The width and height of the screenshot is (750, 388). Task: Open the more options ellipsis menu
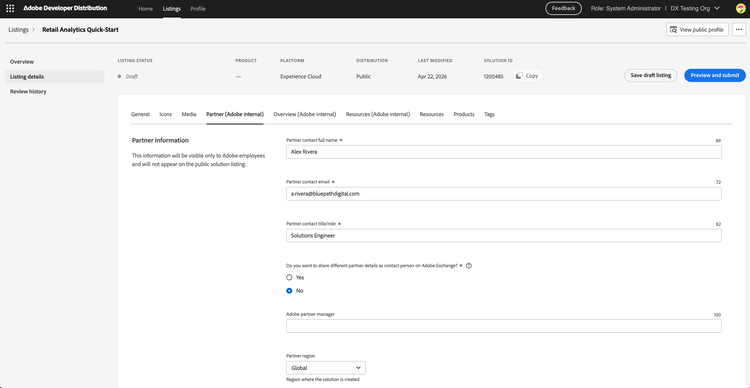pyautogui.click(x=739, y=30)
